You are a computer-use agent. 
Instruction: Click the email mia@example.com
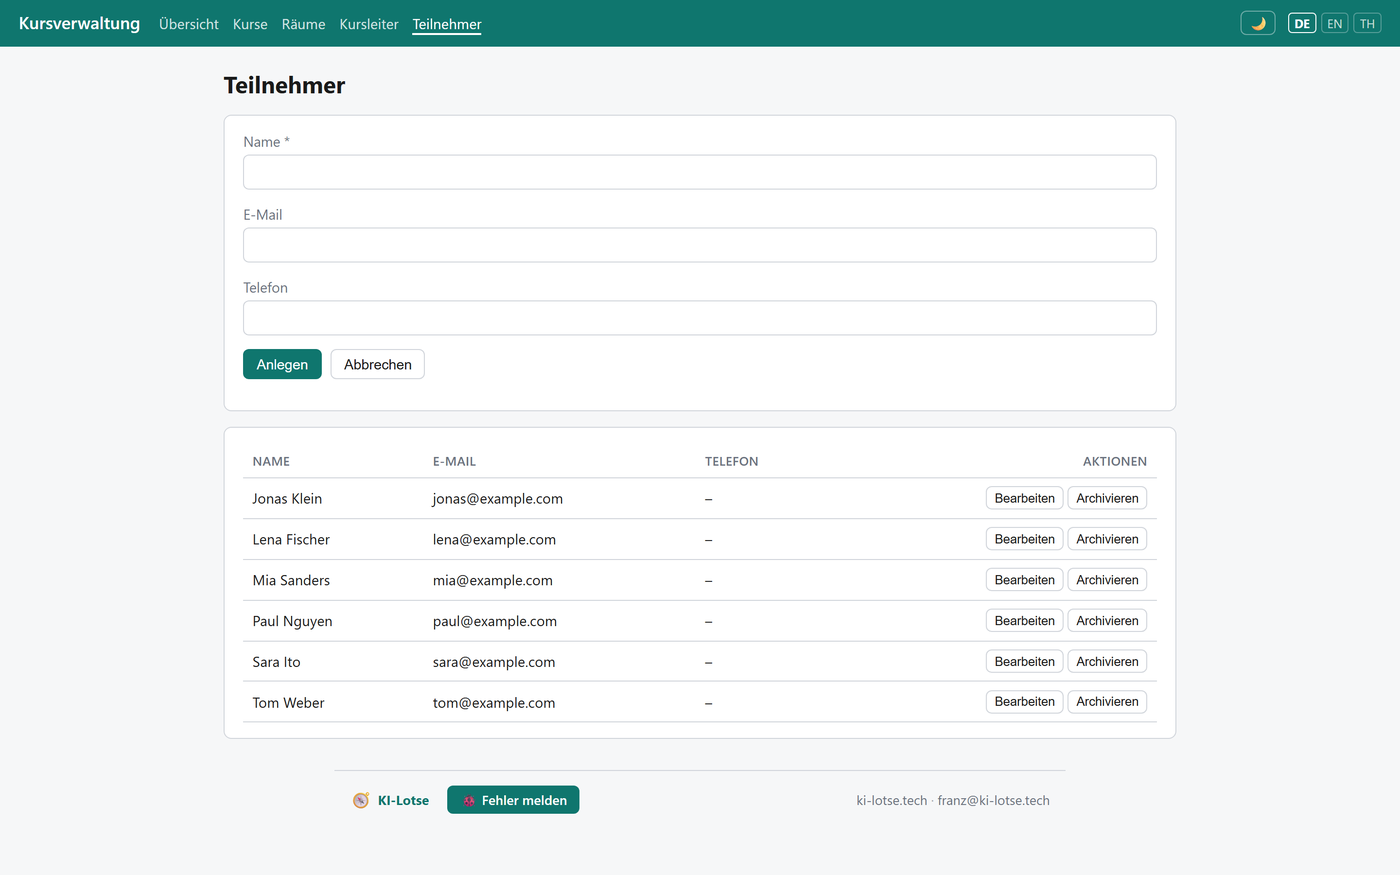pos(493,581)
